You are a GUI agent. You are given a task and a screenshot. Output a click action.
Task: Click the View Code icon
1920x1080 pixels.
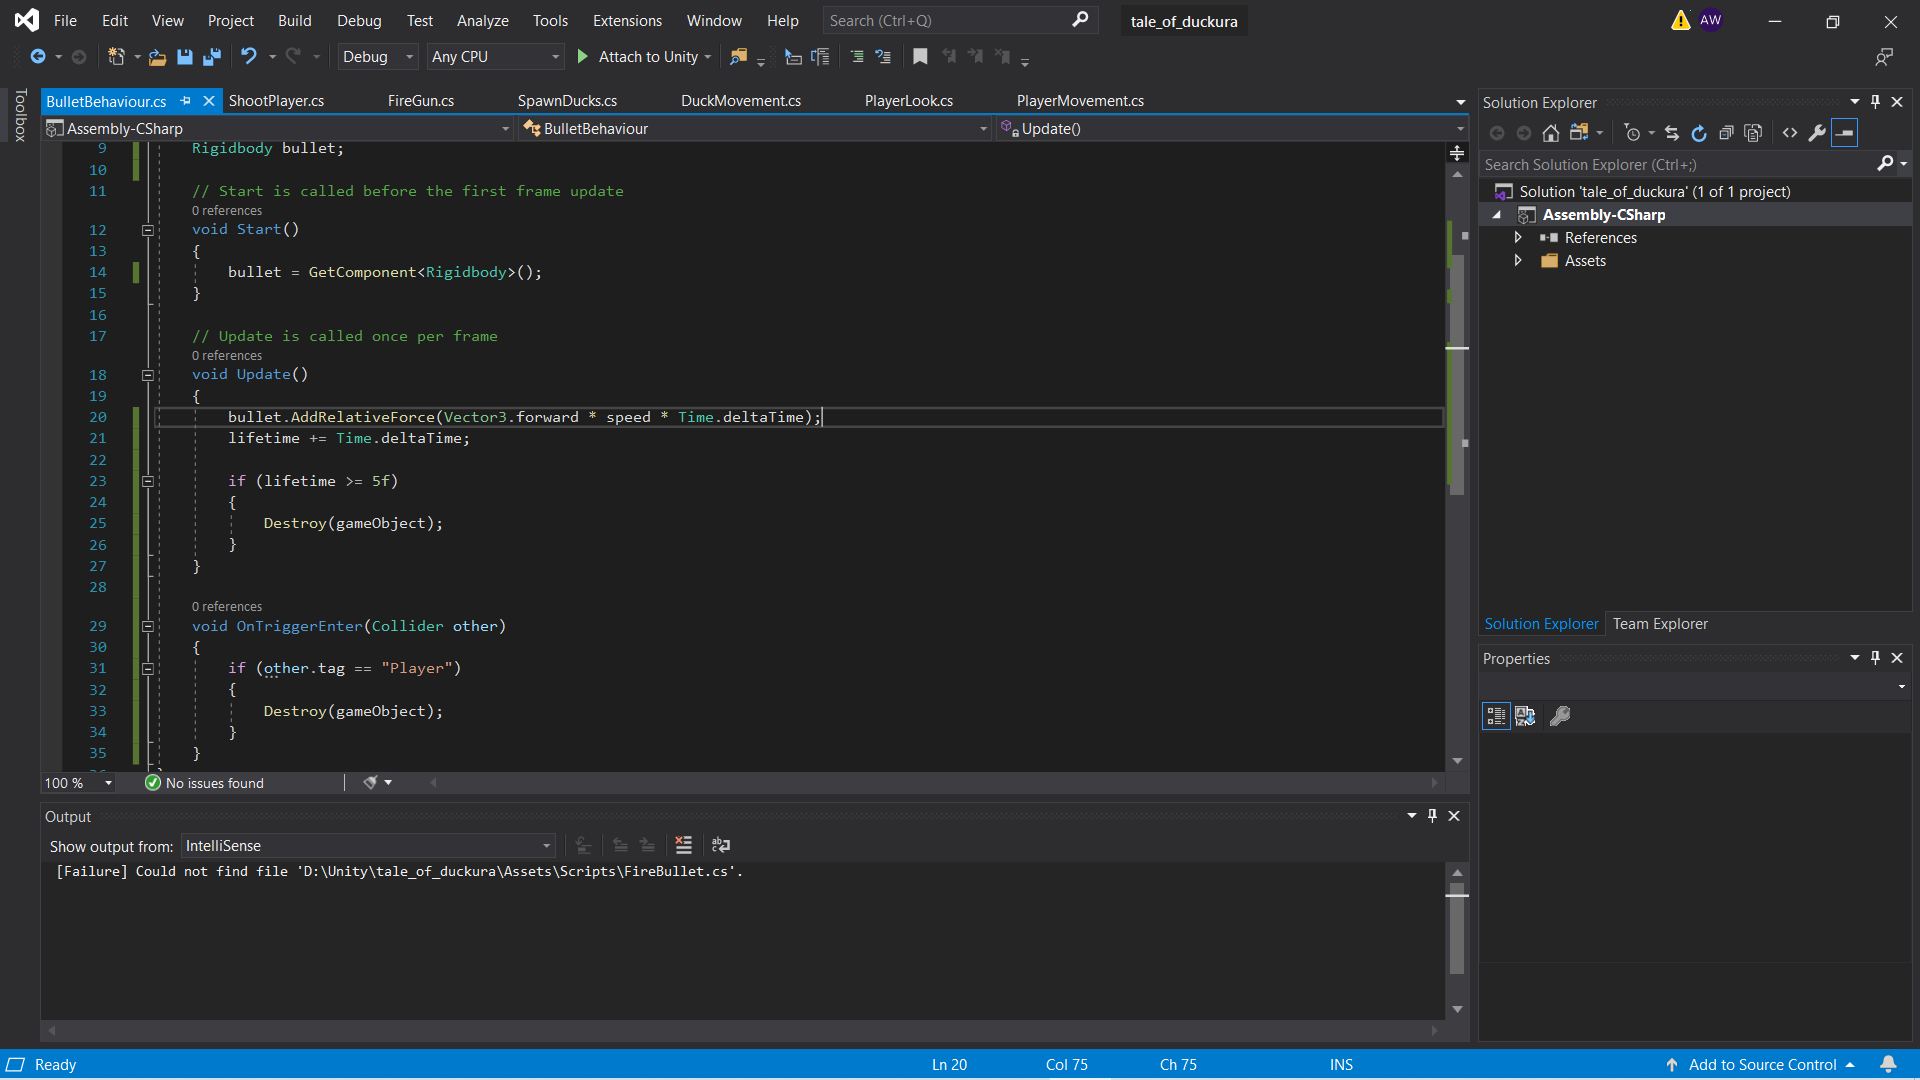[x=1790, y=133]
